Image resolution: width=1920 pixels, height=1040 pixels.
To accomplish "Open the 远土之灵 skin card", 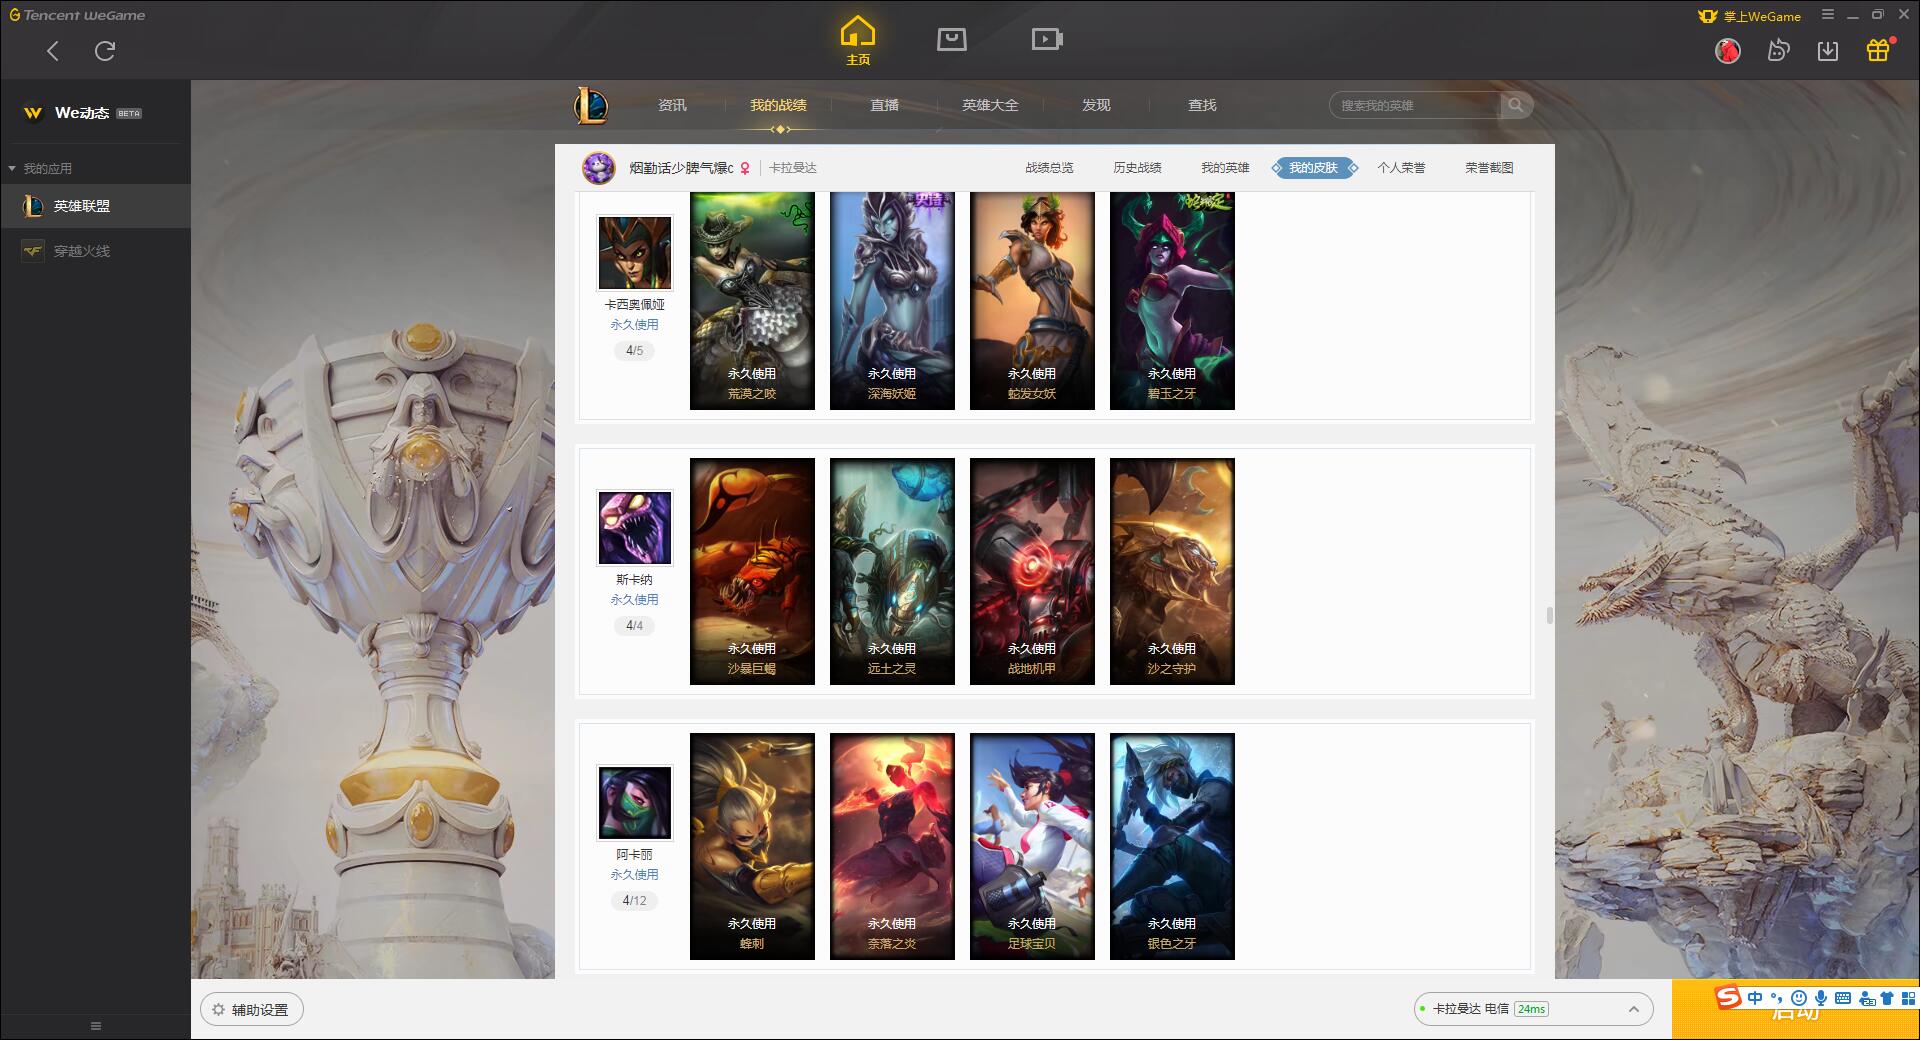I will 892,572.
